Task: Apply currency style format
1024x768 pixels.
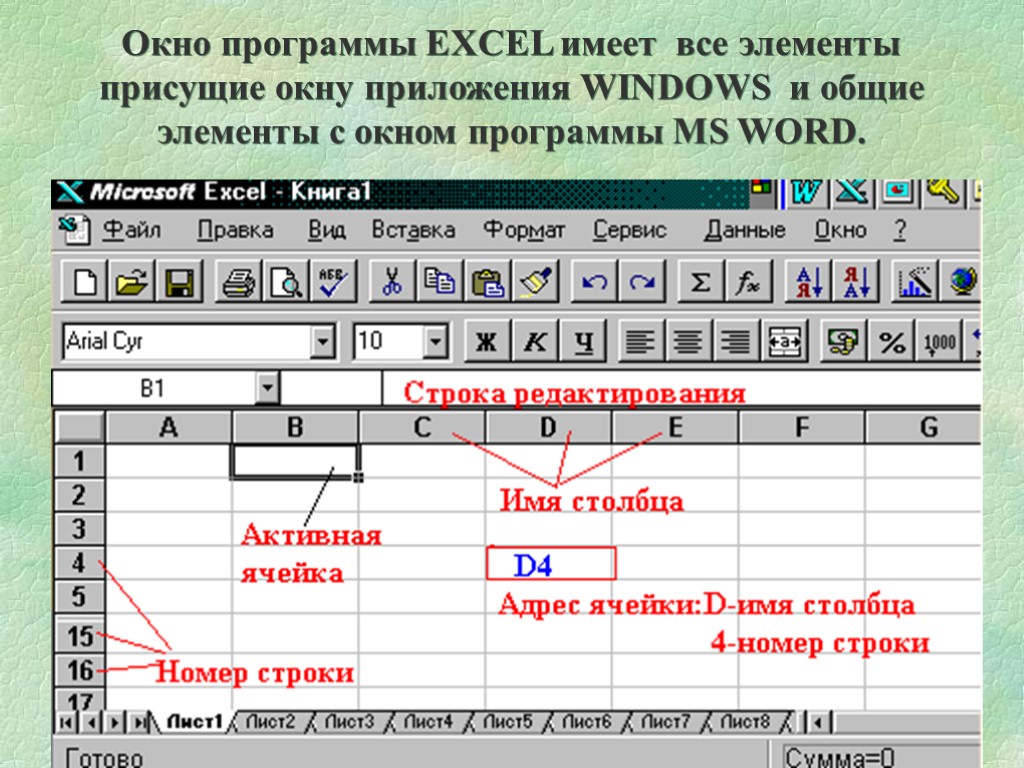Action: 843,341
